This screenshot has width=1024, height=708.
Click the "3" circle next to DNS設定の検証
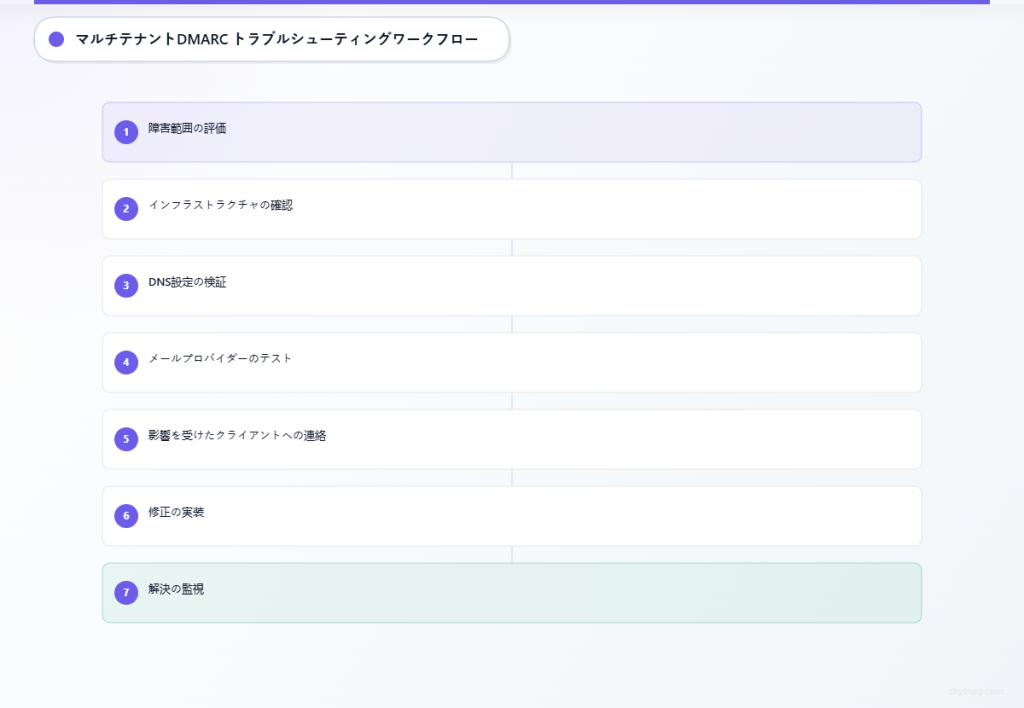[125, 285]
